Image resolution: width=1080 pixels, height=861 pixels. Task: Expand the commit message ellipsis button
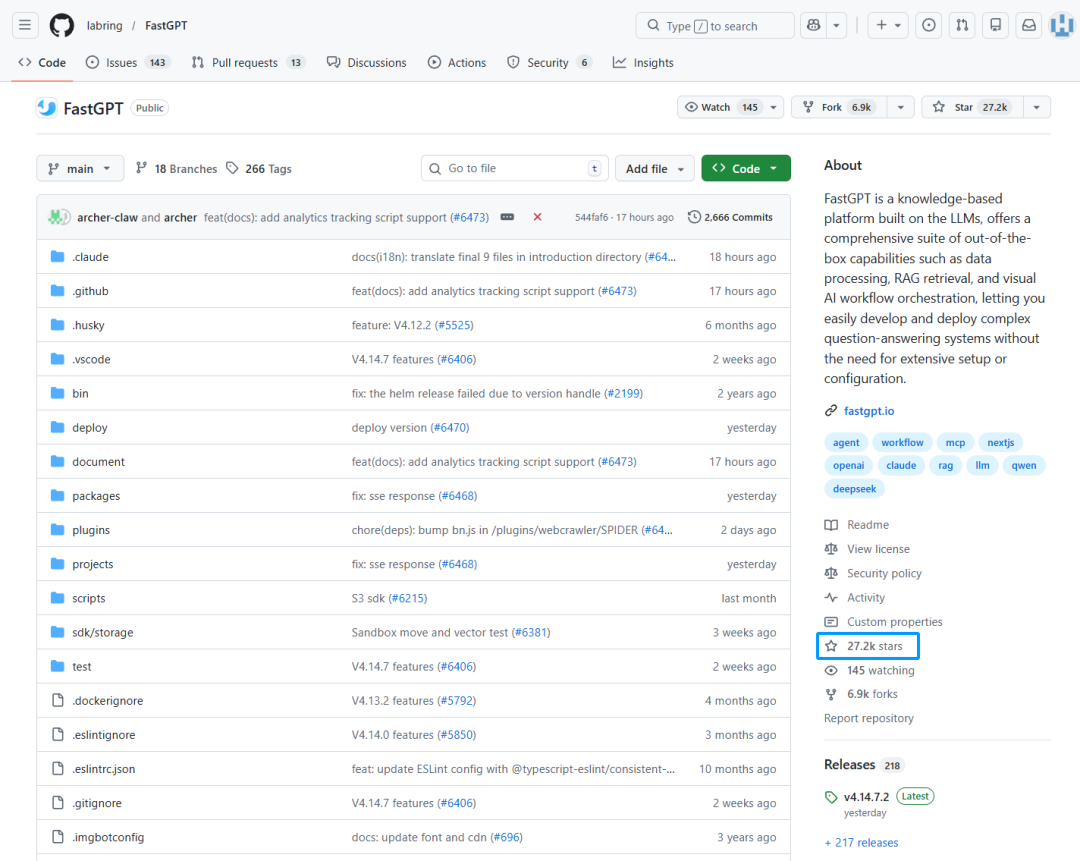507,217
